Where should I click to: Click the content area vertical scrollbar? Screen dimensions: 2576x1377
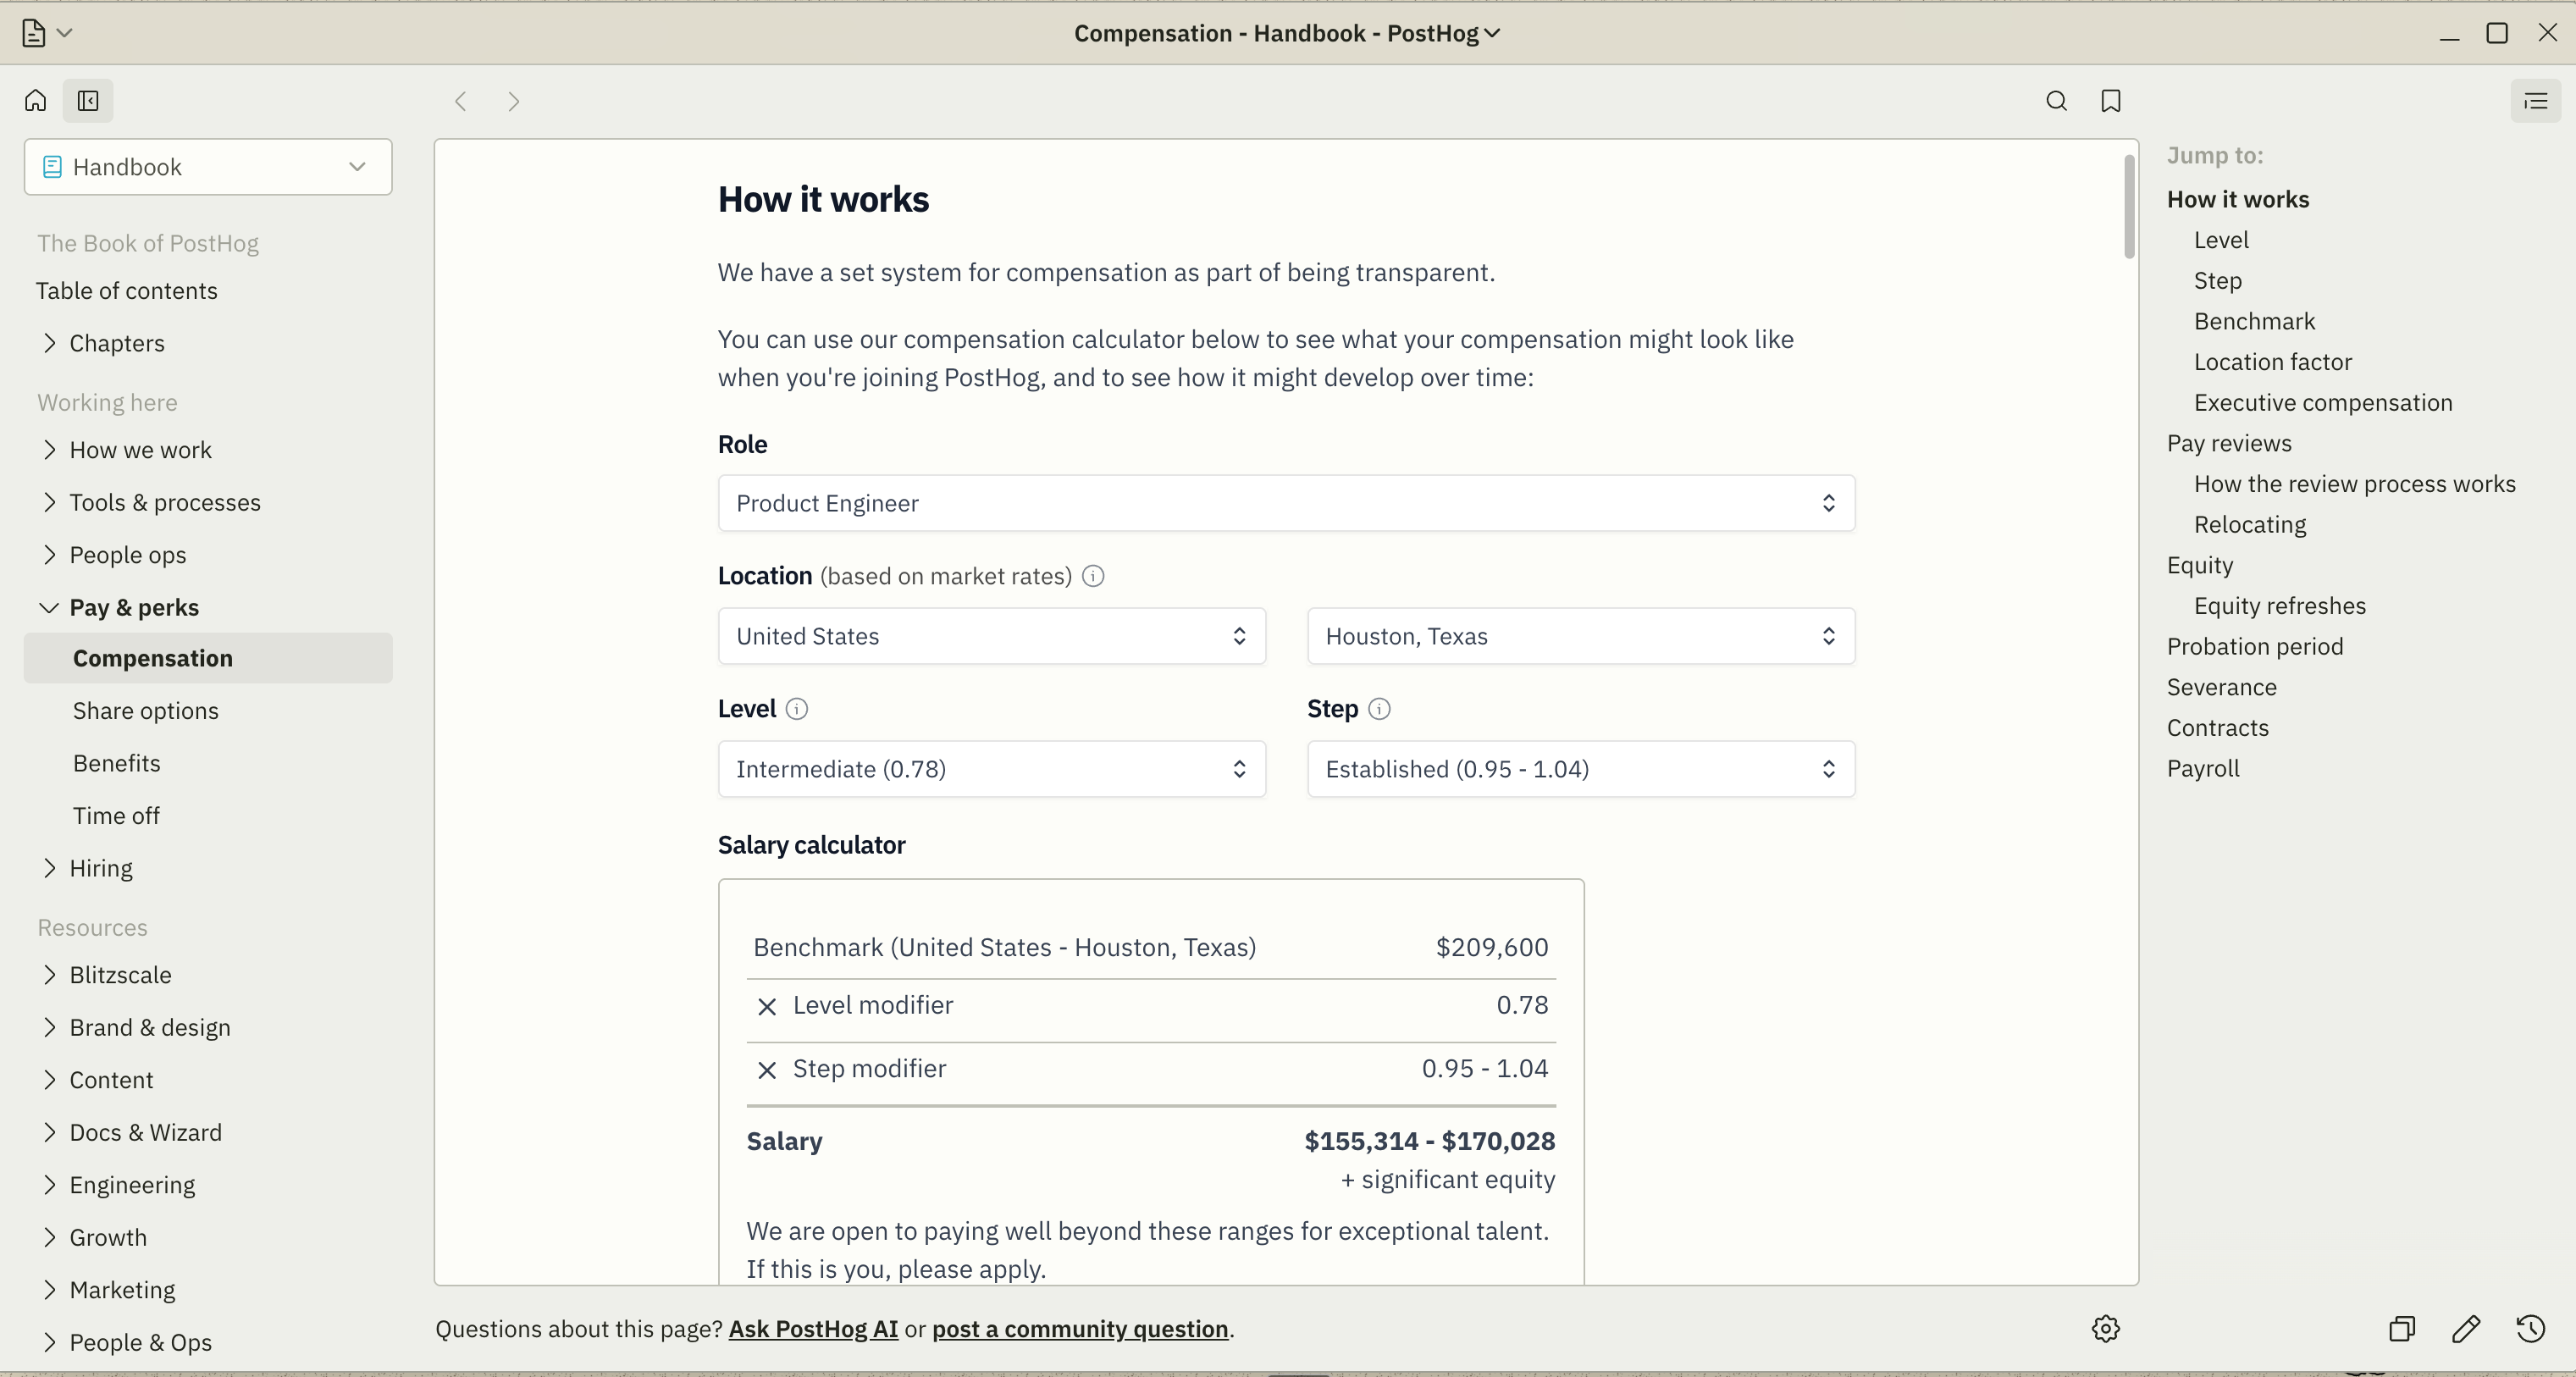coord(2129,207)
